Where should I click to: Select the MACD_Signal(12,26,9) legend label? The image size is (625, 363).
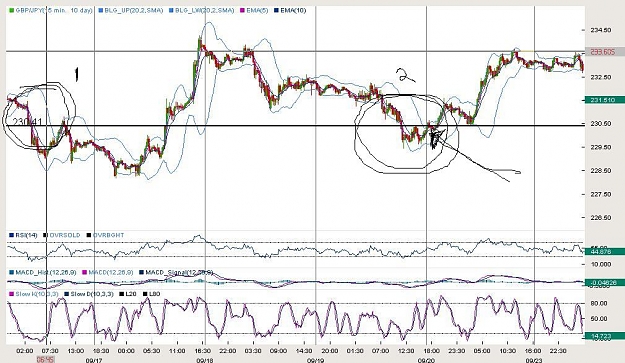coord(179,273)
